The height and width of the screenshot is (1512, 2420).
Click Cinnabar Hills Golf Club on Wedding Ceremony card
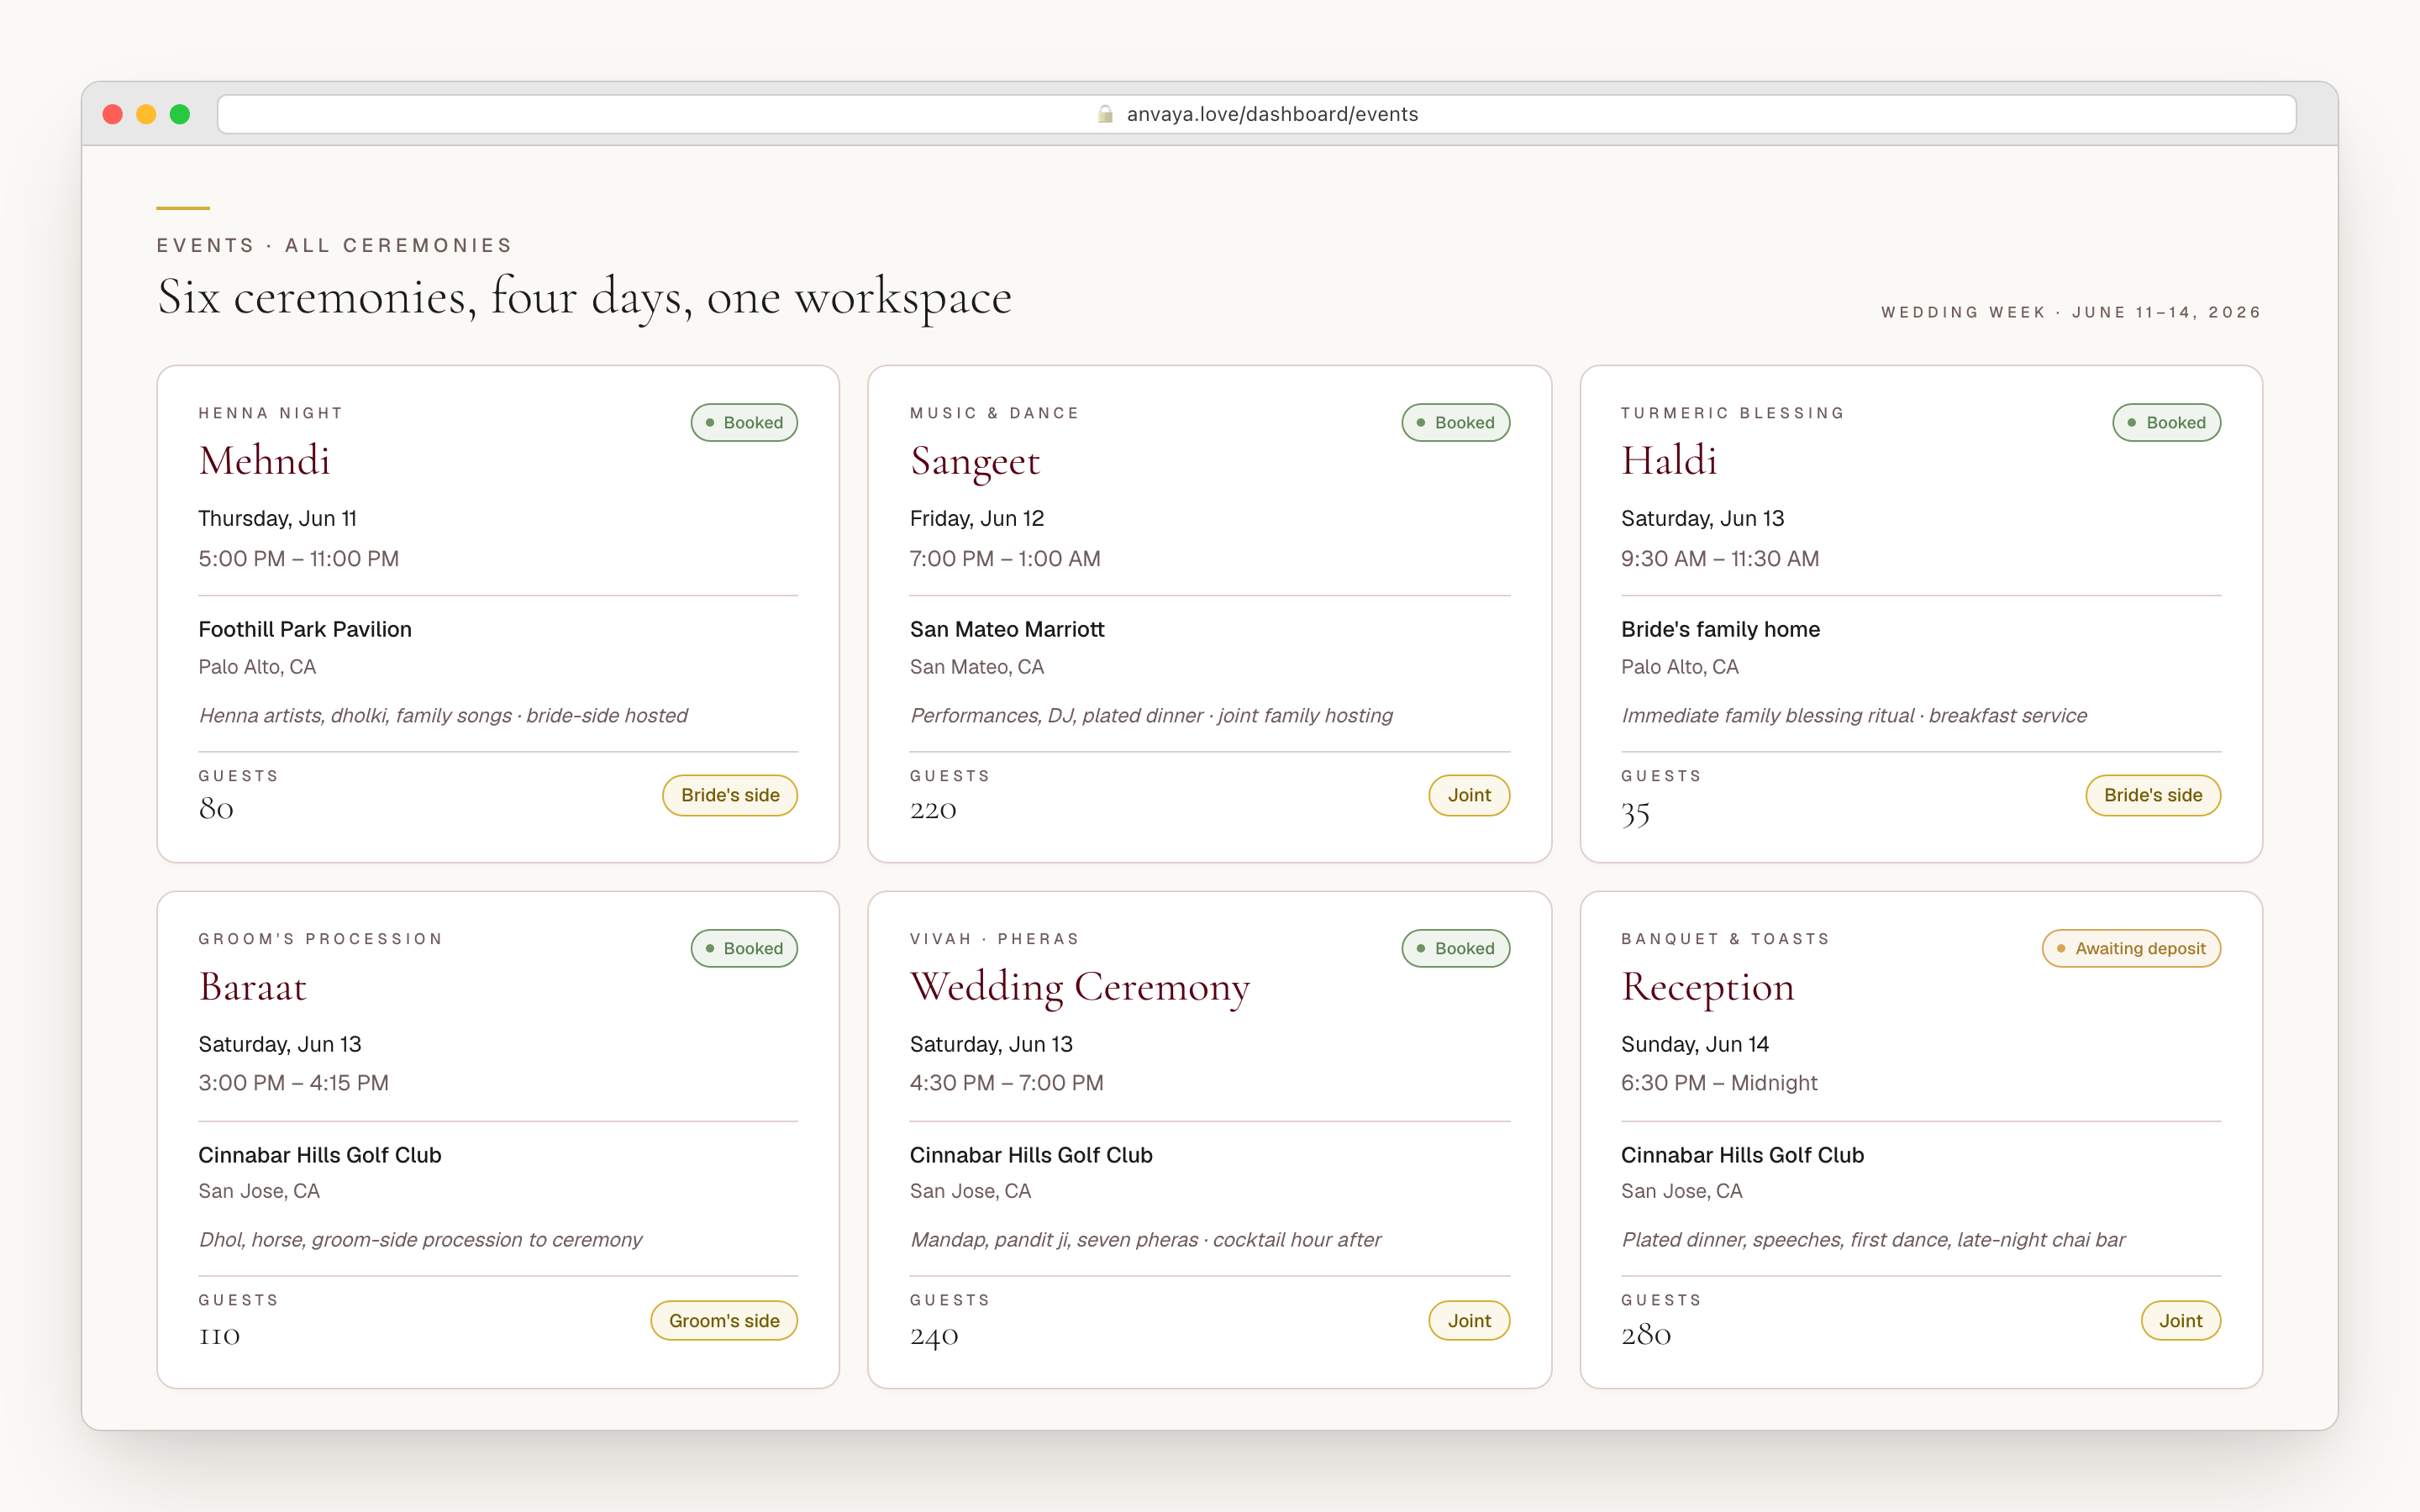pyautogui.click(x=1031, y=1155)
